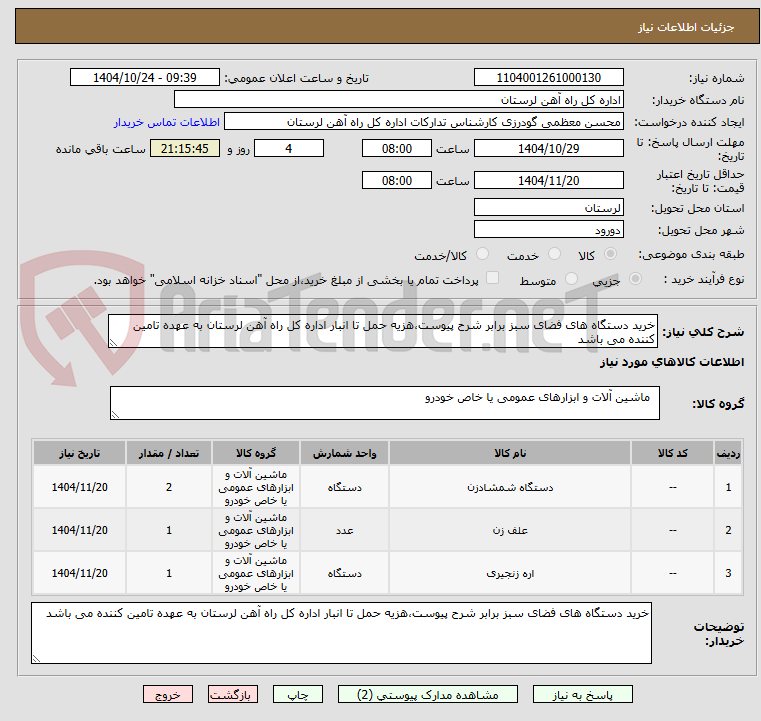Click the بازگشت back button
Viewport: 761px width, 721px height.
point(232,695)
